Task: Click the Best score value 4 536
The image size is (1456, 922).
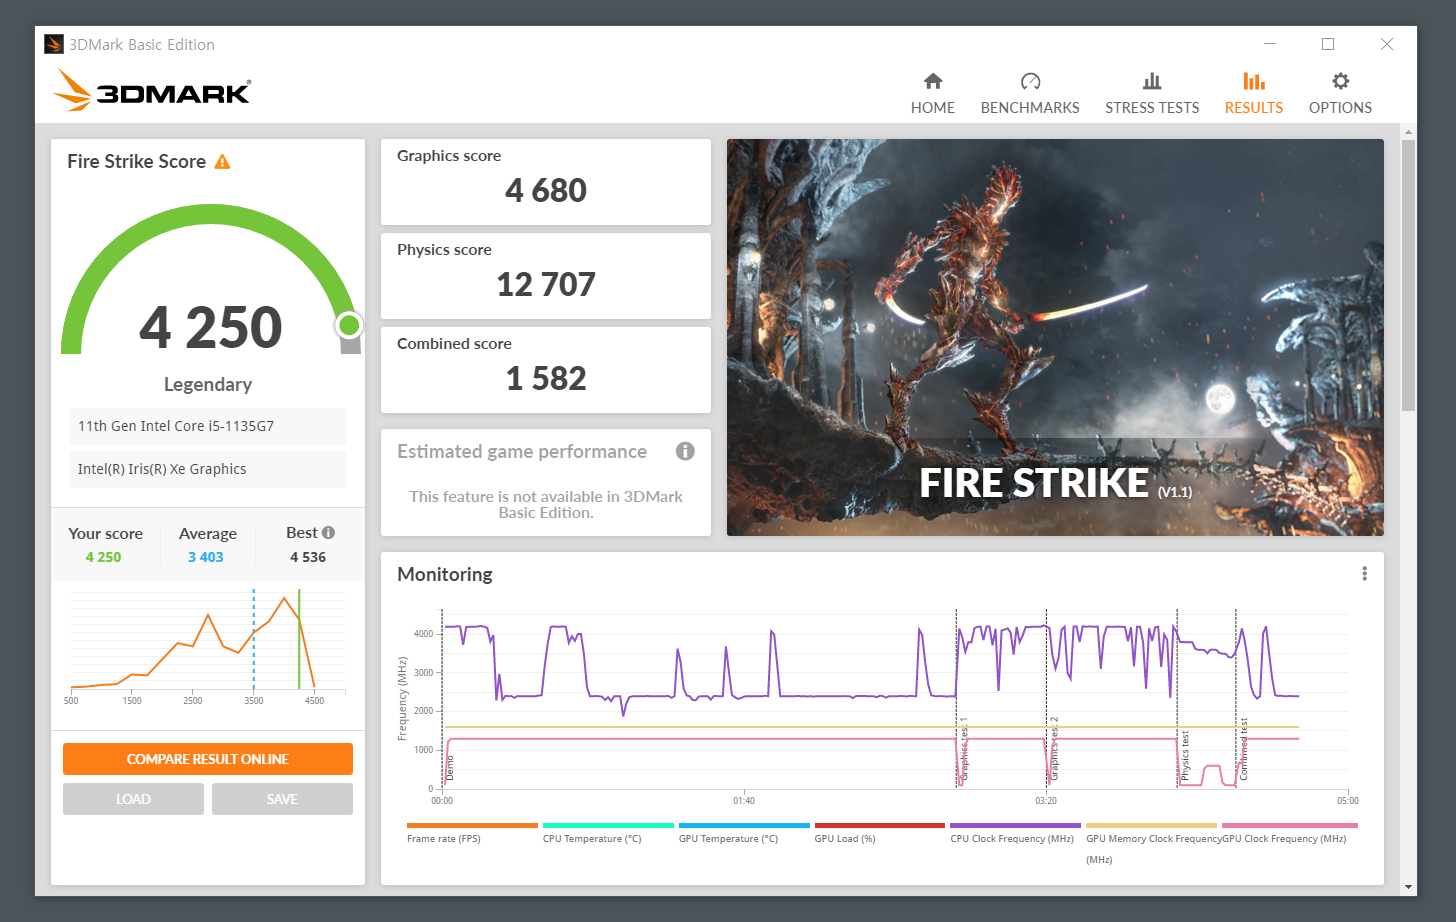Action: pyautogui.click(x=308, y=557)
